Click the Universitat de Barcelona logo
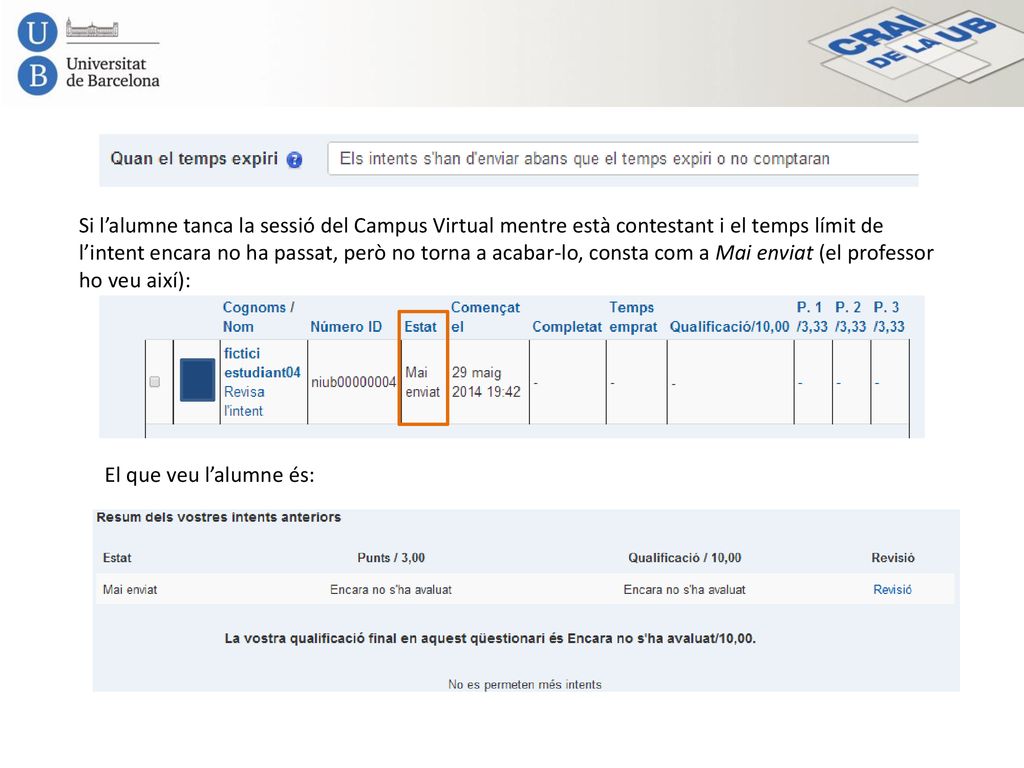Screen dimensions: 1024x768 click(88, 54)
